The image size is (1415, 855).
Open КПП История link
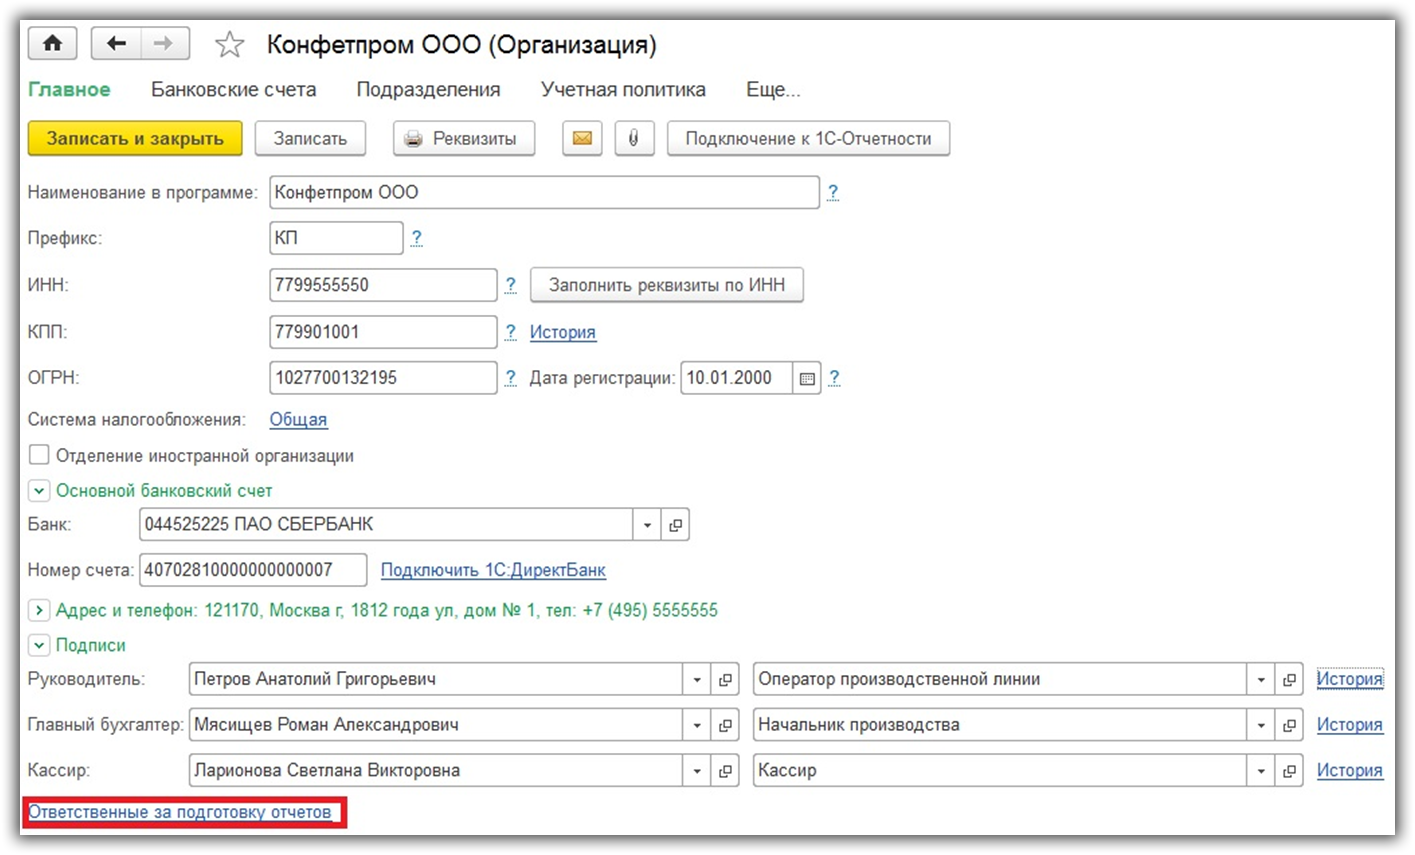coord(563,332)
